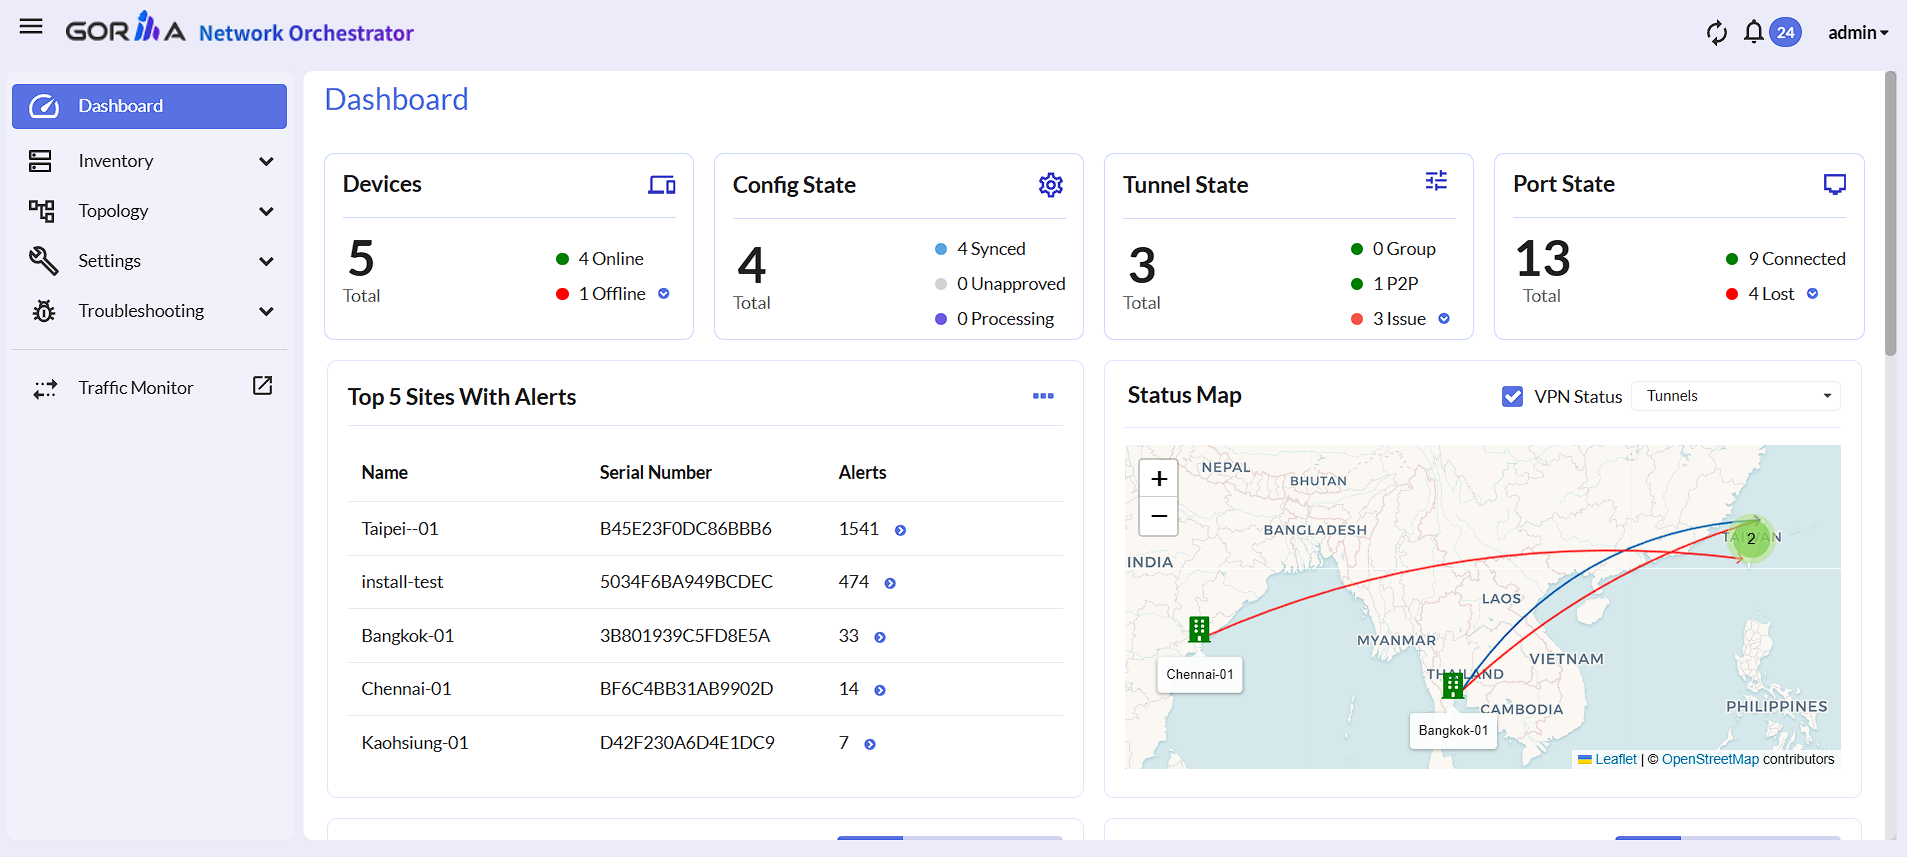This screenshot has height=857, width=1907.
Task: Click the Gorilla Network Orchestrator logo
Action: [x=240, y=29]
